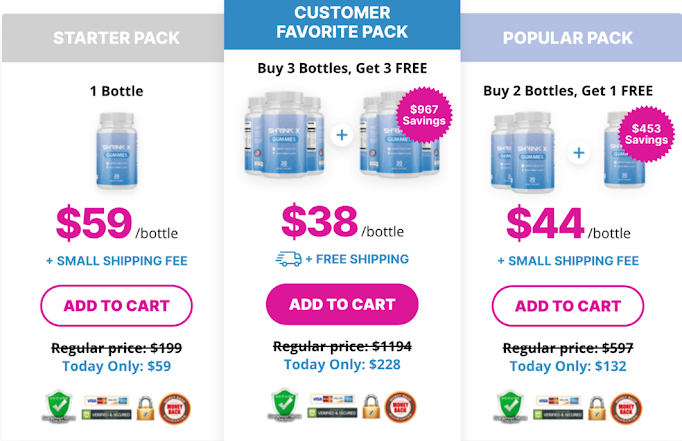The height and width of the screenshot is (441, 682).
Task: Click the plus icon in Popular Pack
Action: [579, 153]
